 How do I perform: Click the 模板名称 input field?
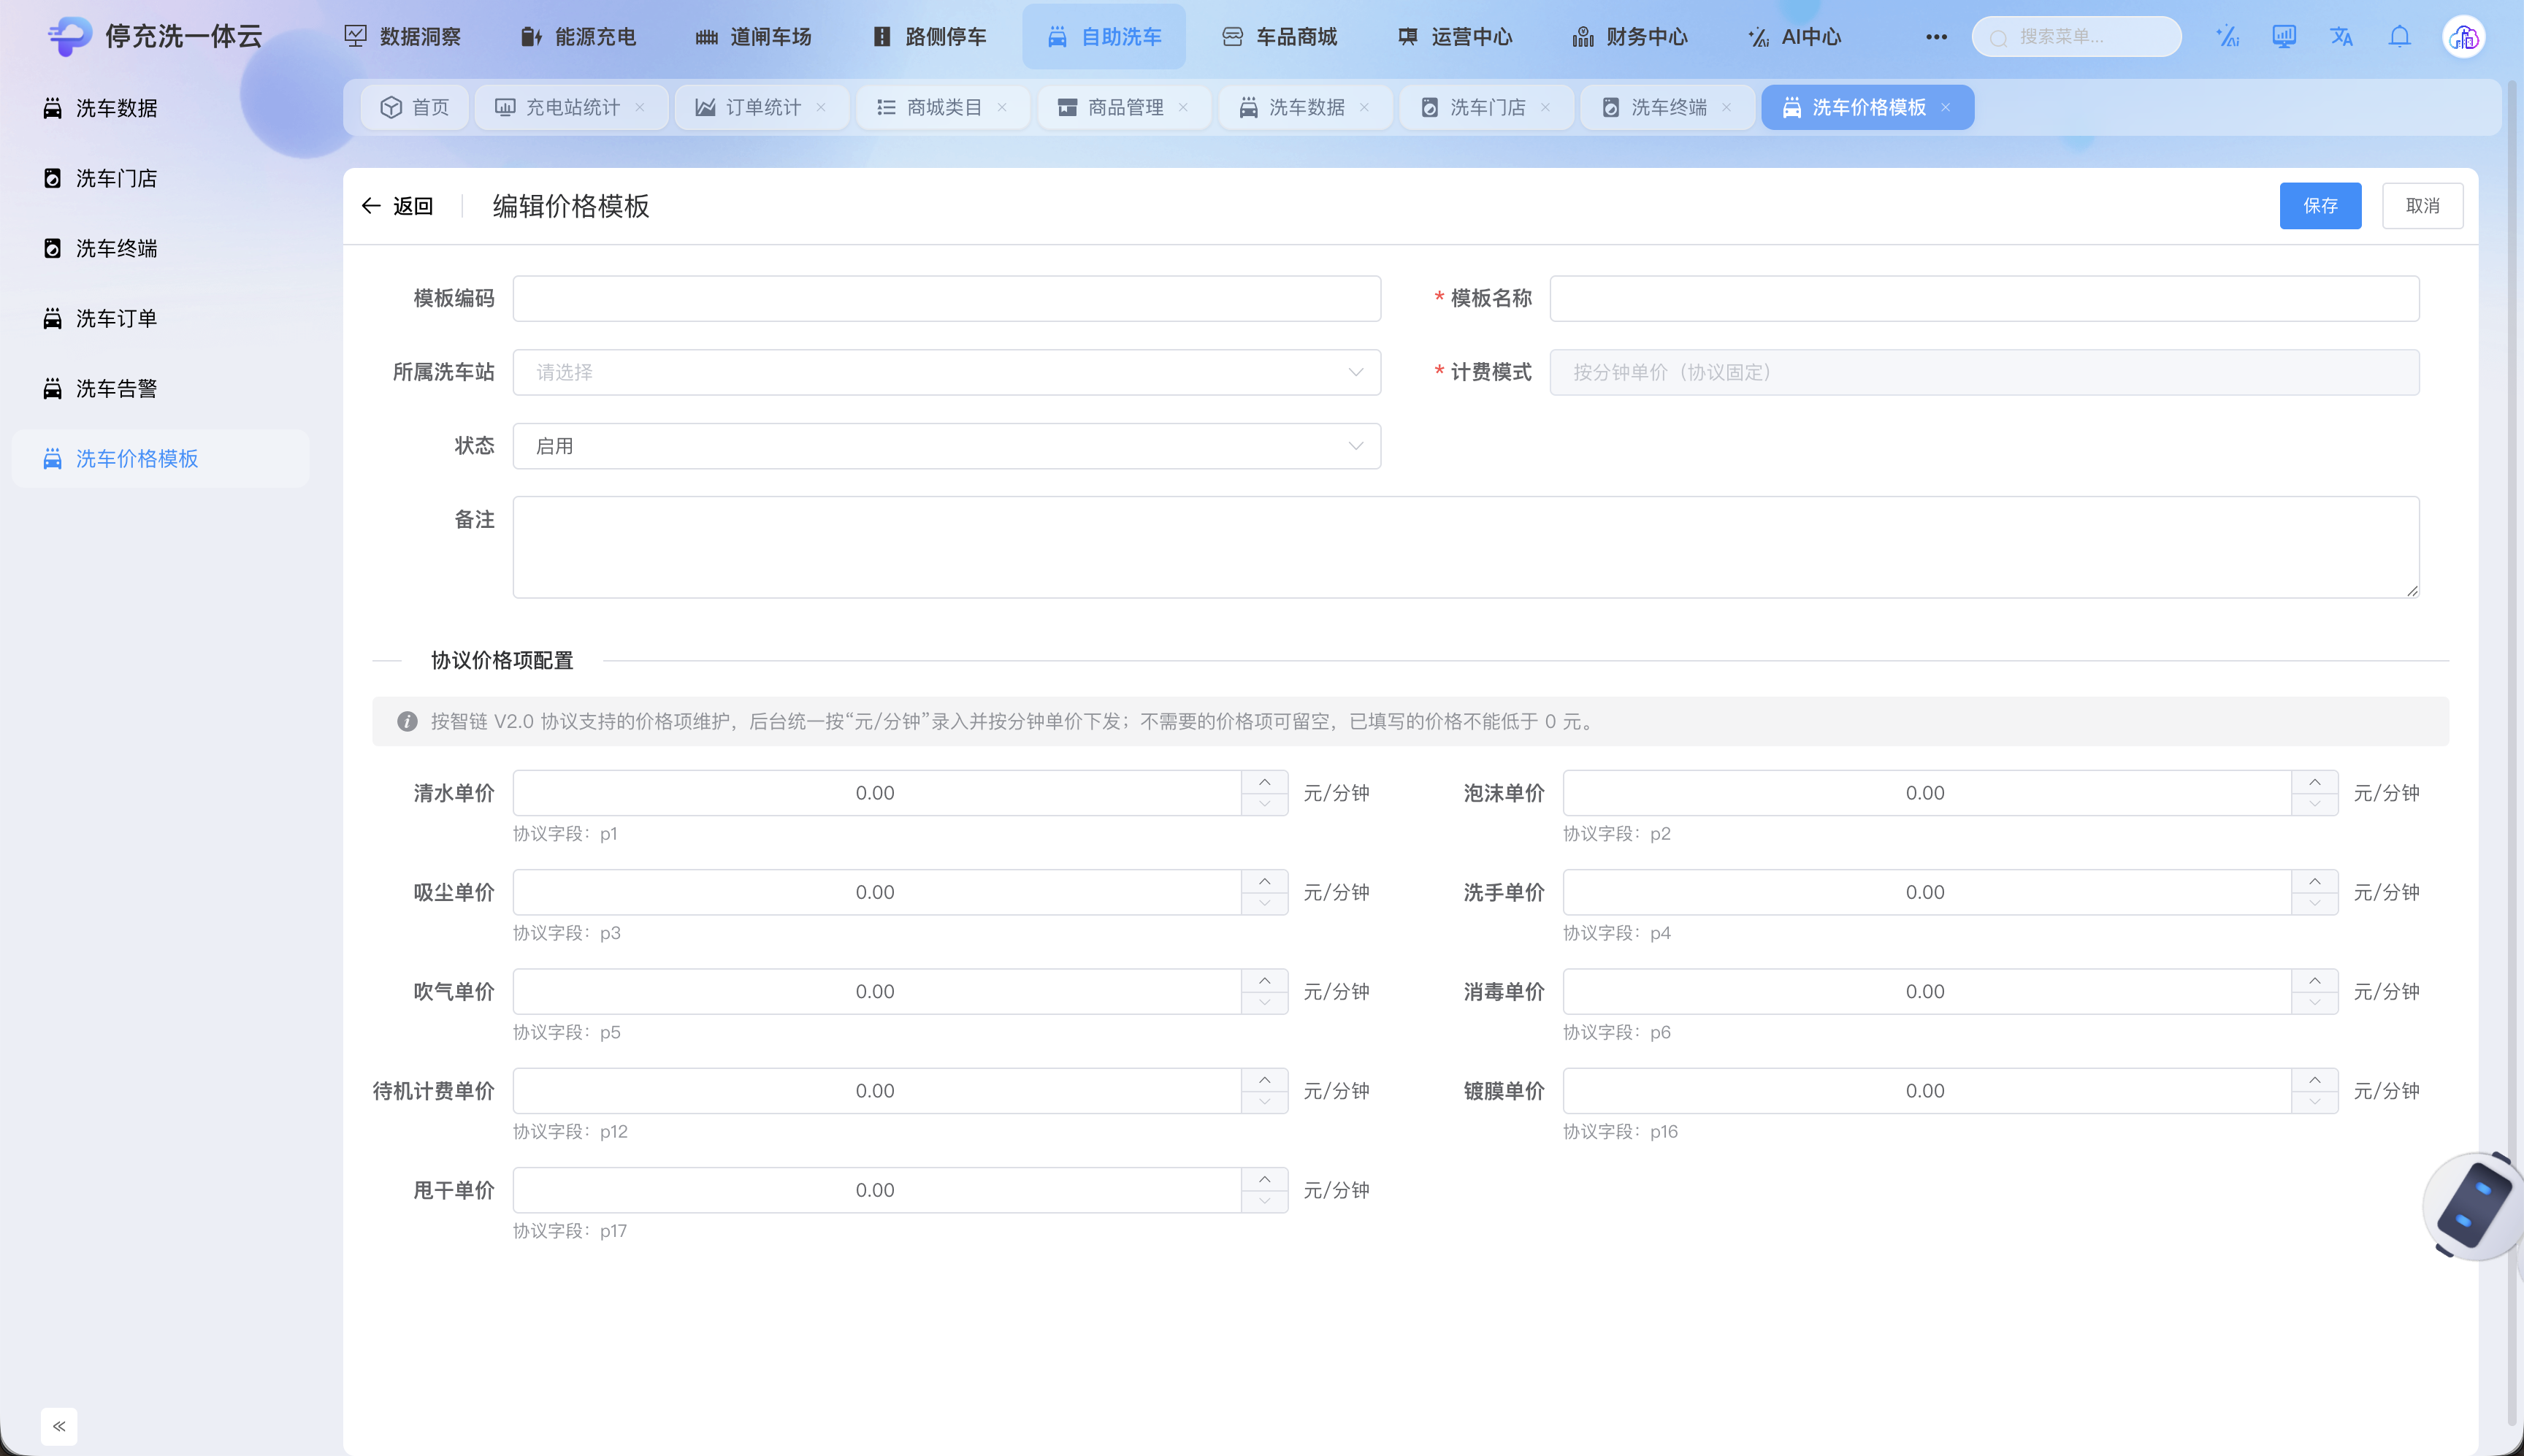pos(1984,298)
